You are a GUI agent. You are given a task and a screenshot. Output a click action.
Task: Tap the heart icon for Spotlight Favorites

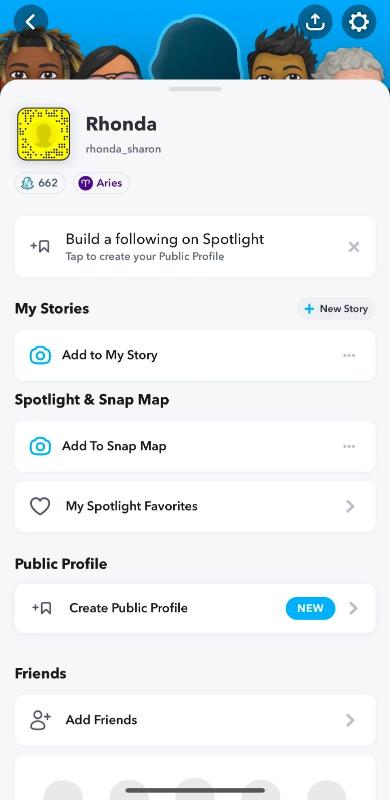coord(40,506)
